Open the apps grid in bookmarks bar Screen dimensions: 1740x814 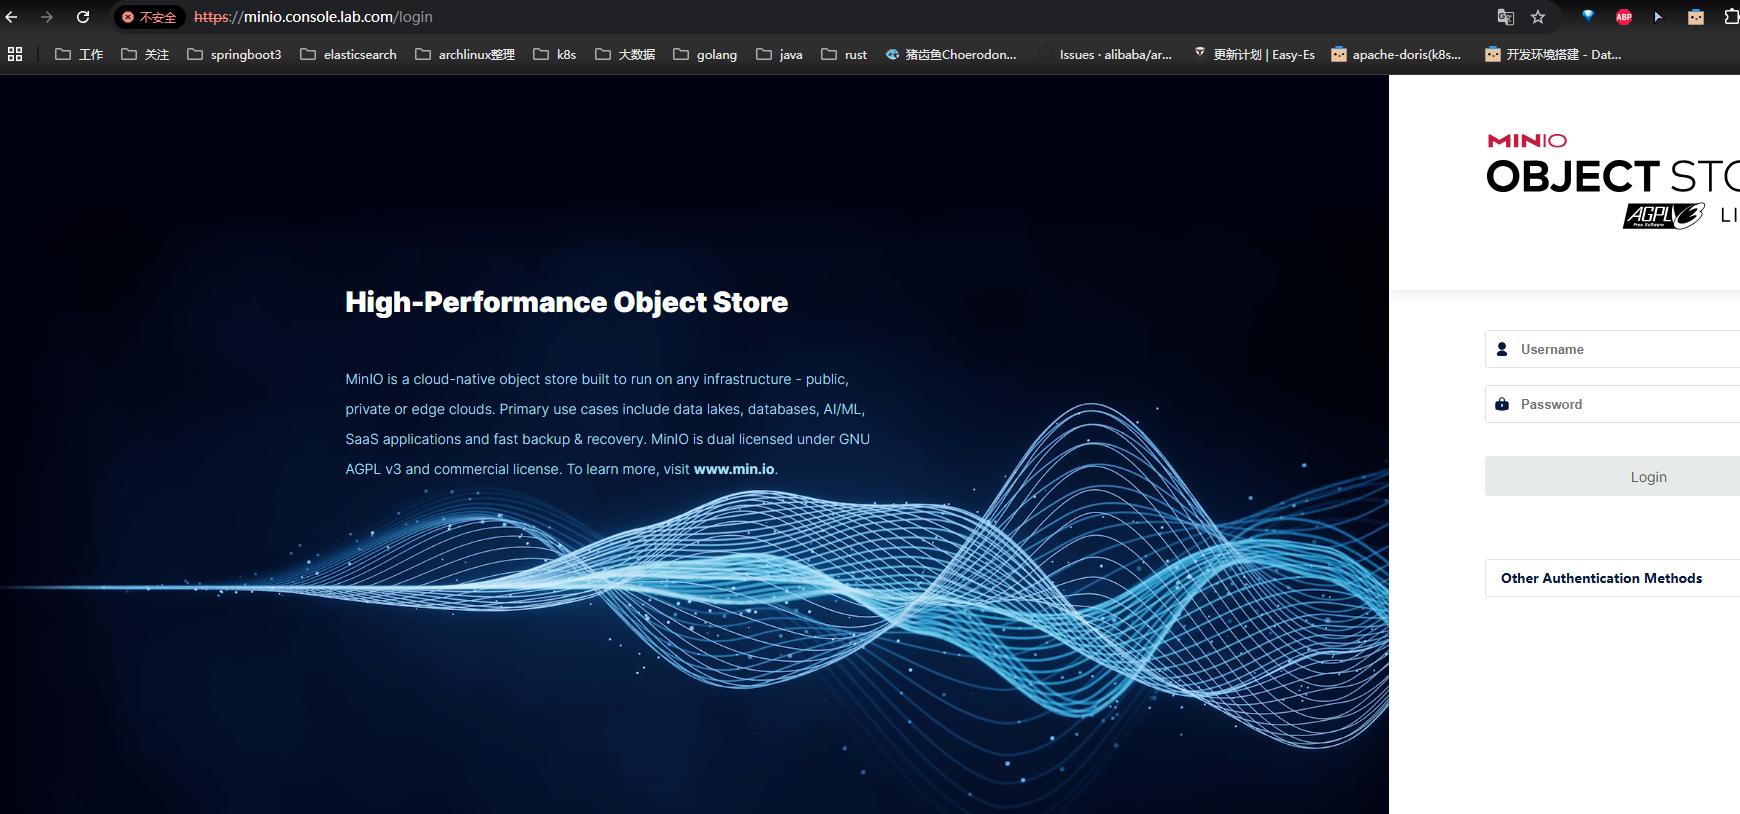point(15,54)
